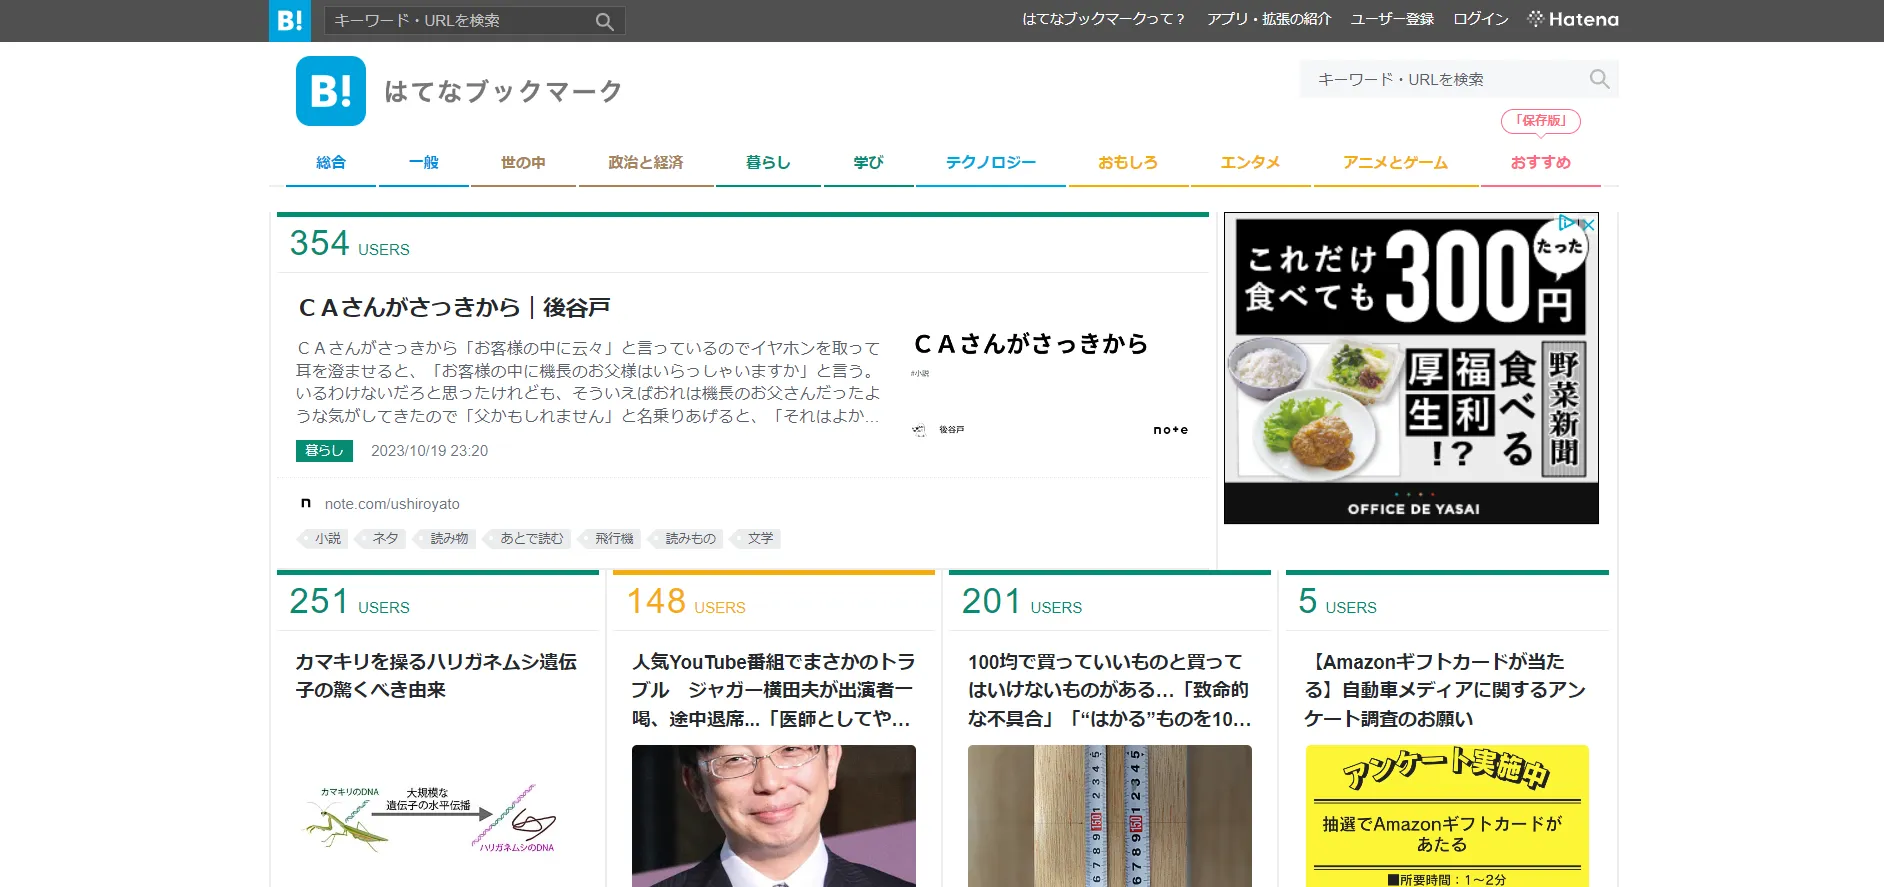Select the 世の中 category tab
This screenshot has height=887, width=1884.
[x=523, y=162]
